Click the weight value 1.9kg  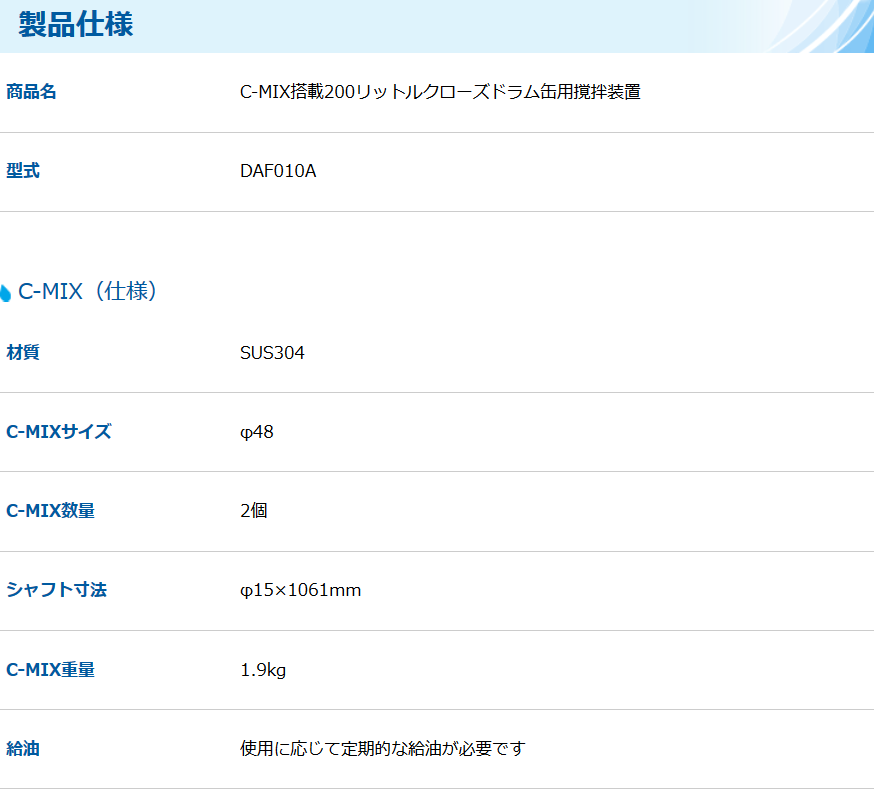click(263, 670)
